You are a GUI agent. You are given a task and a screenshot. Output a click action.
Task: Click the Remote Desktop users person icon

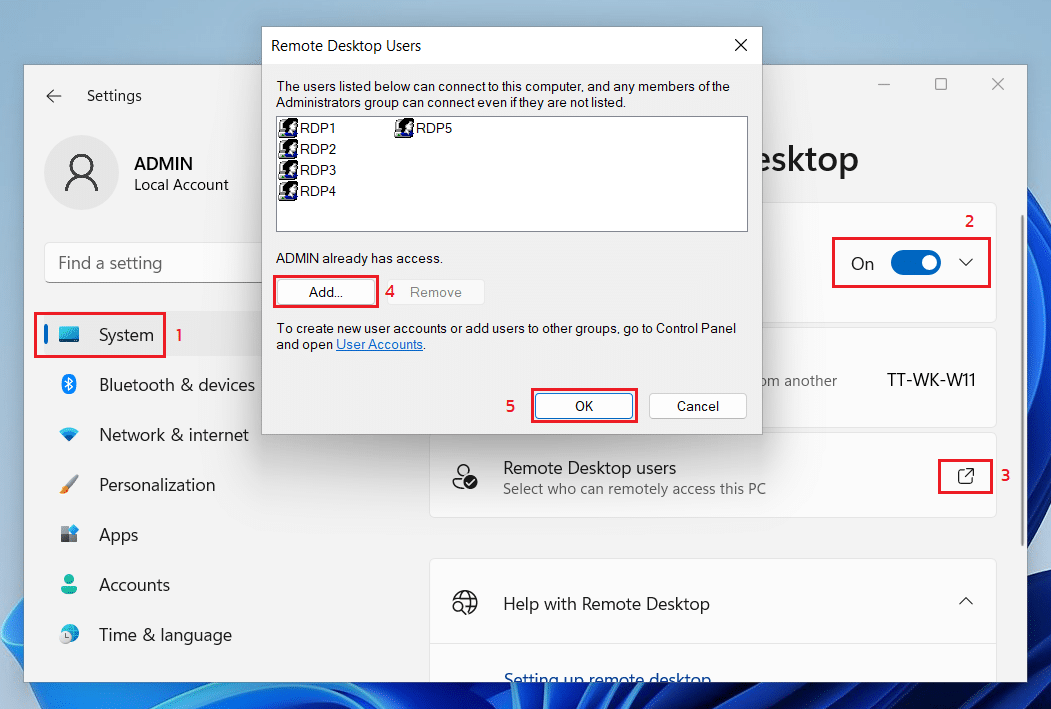(465, 476)
